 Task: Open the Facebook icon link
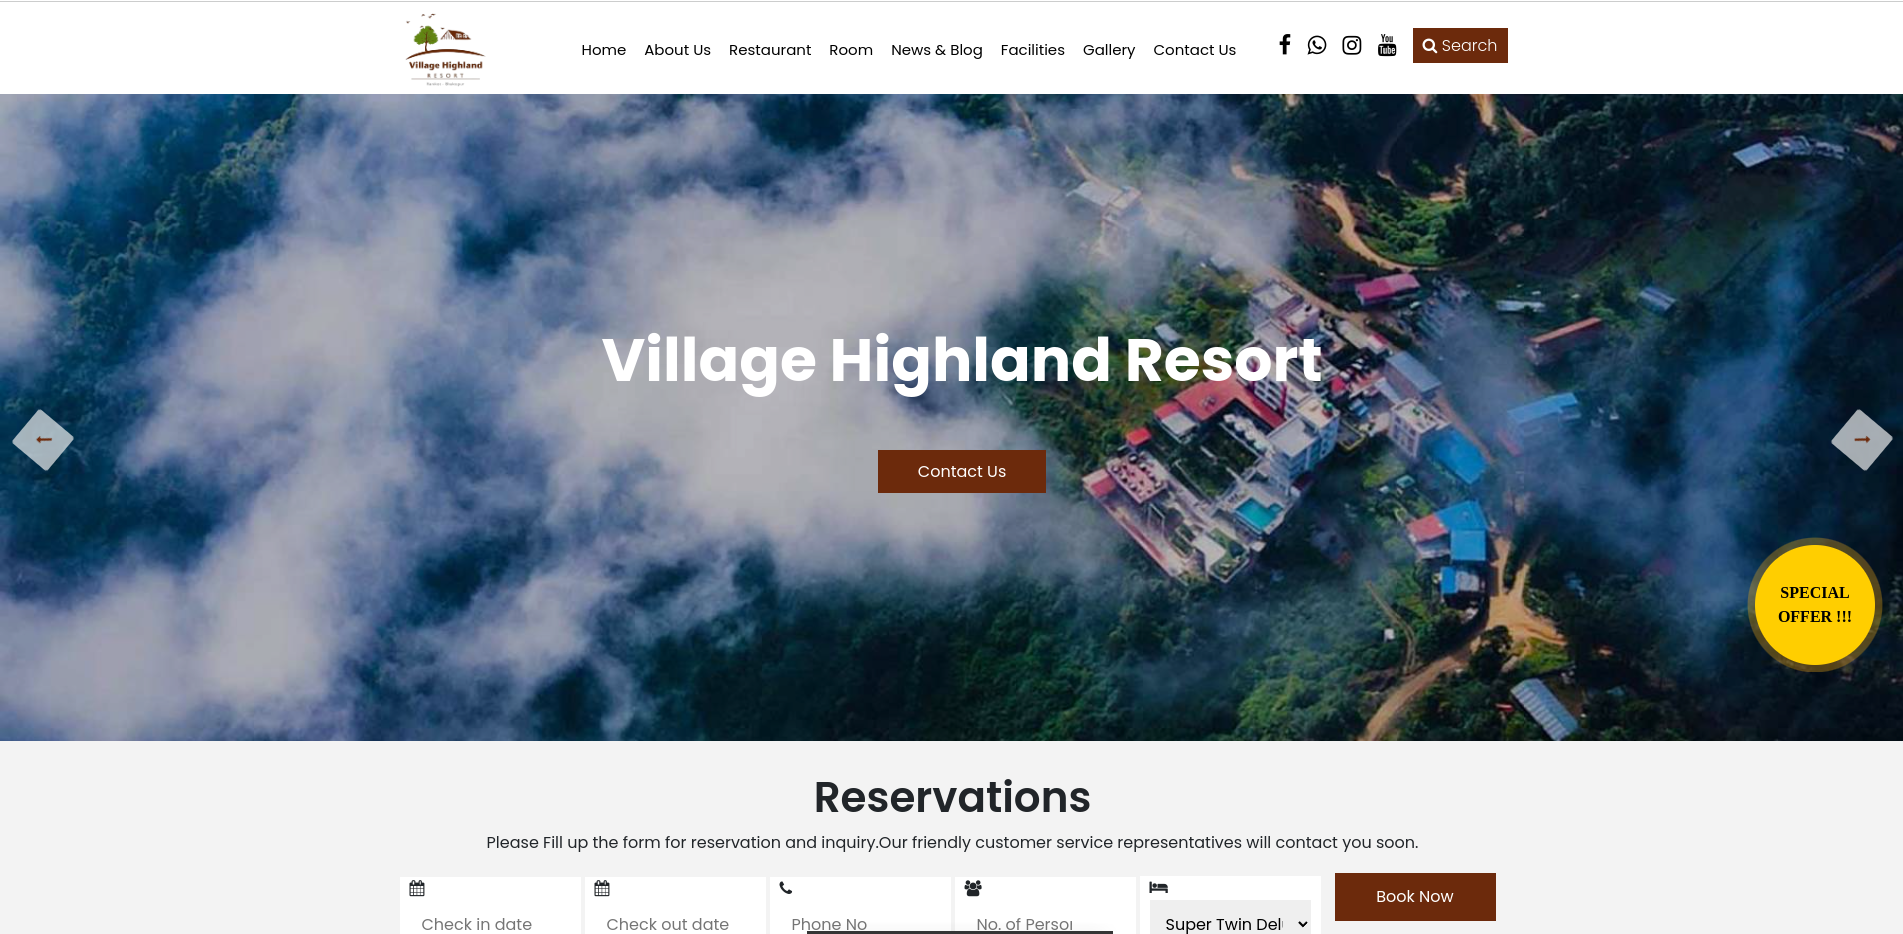(x=1285, y=45)
